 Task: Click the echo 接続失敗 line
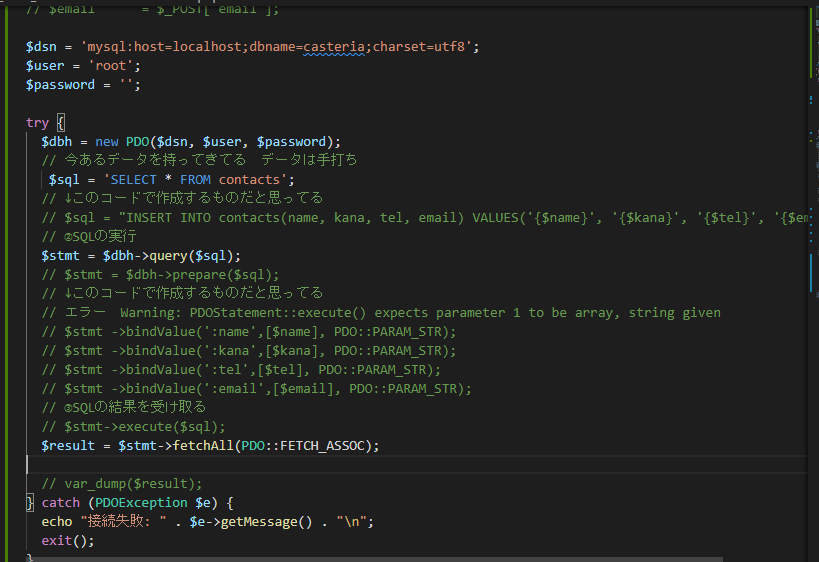coord(207,522)
